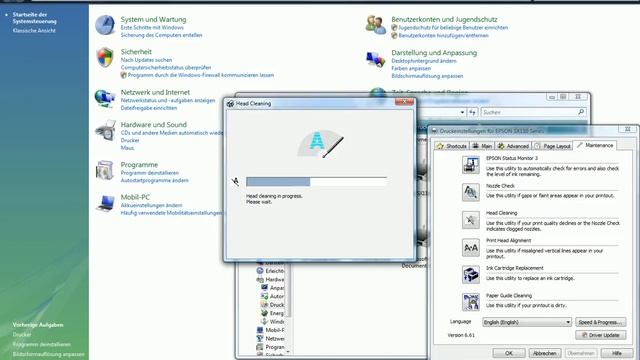This screenshot has height=360, width=640.
Task: Click Bildschirmauflösung anpassen under Darstellung
Action: tap(427, 76)
